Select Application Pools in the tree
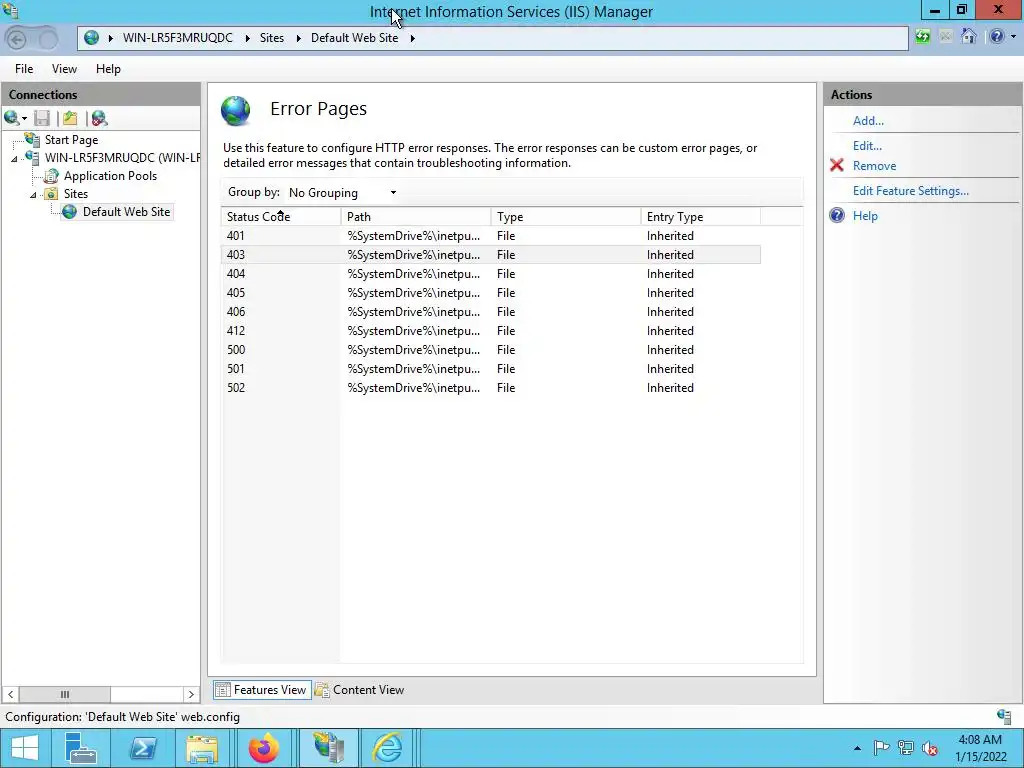 [x=110, y=176]
